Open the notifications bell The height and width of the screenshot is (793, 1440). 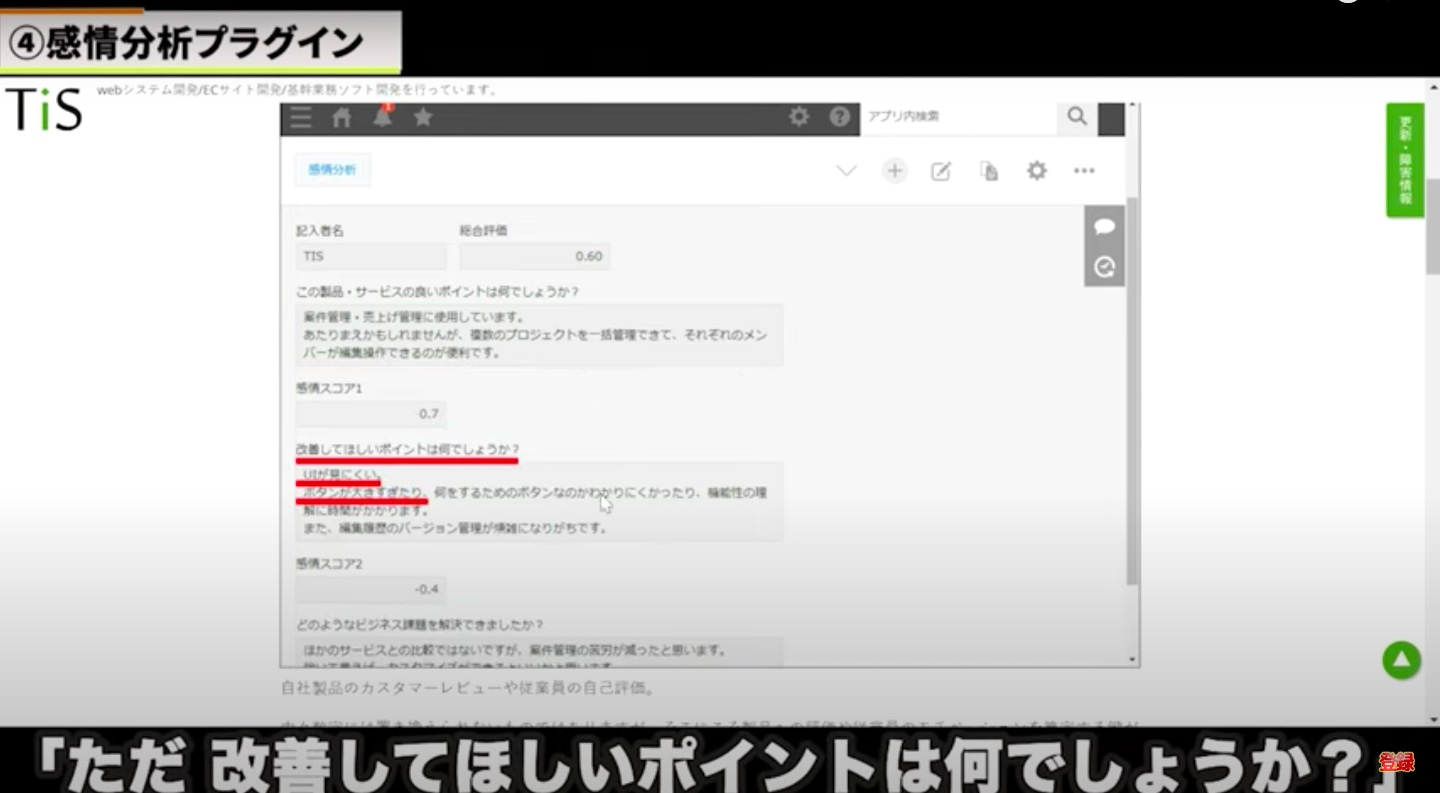(x=383, y=117)
